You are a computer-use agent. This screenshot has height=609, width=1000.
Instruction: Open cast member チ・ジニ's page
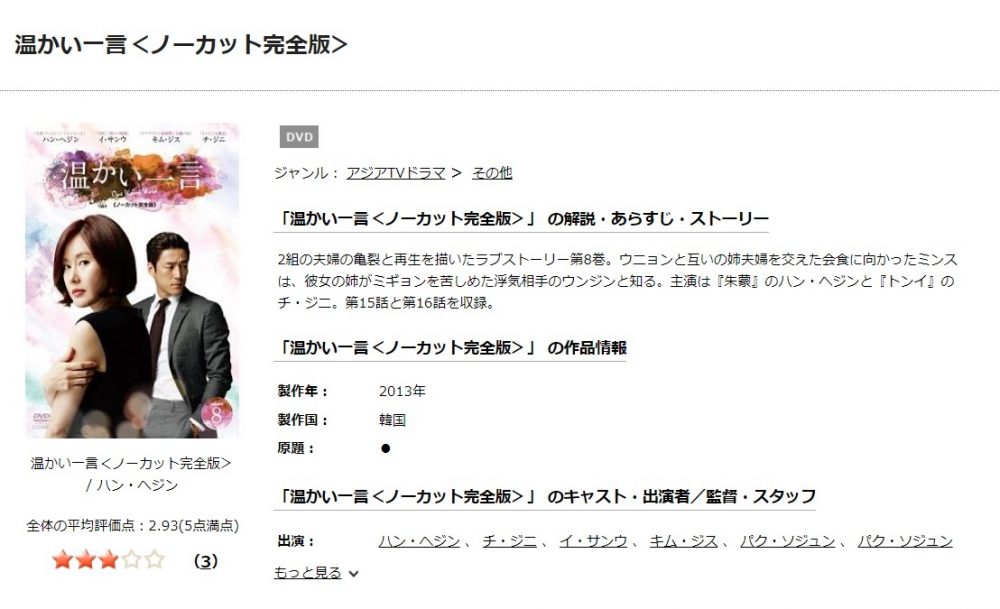tap(510, 541)
